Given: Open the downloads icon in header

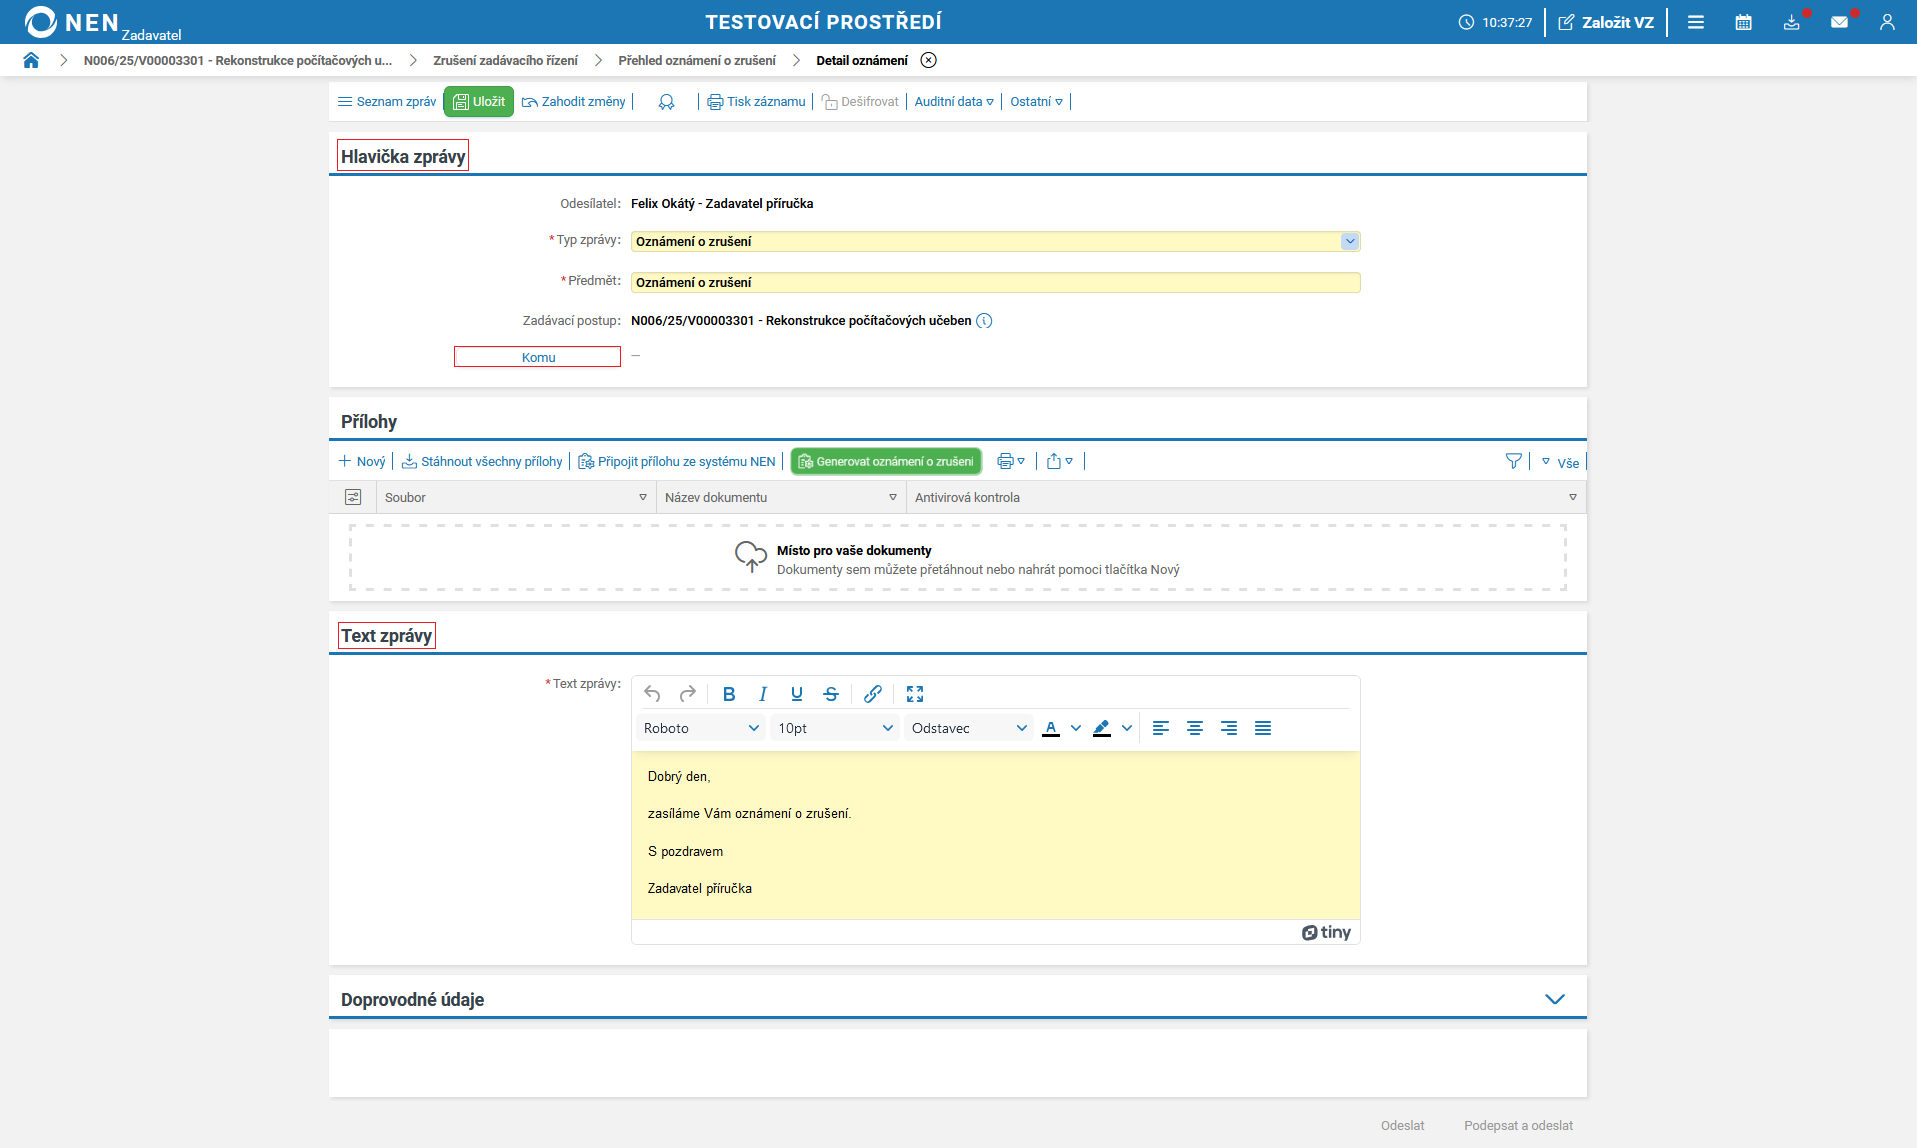Looking at the screenshot, I should pyautogui.click(x=1791, y=22).
